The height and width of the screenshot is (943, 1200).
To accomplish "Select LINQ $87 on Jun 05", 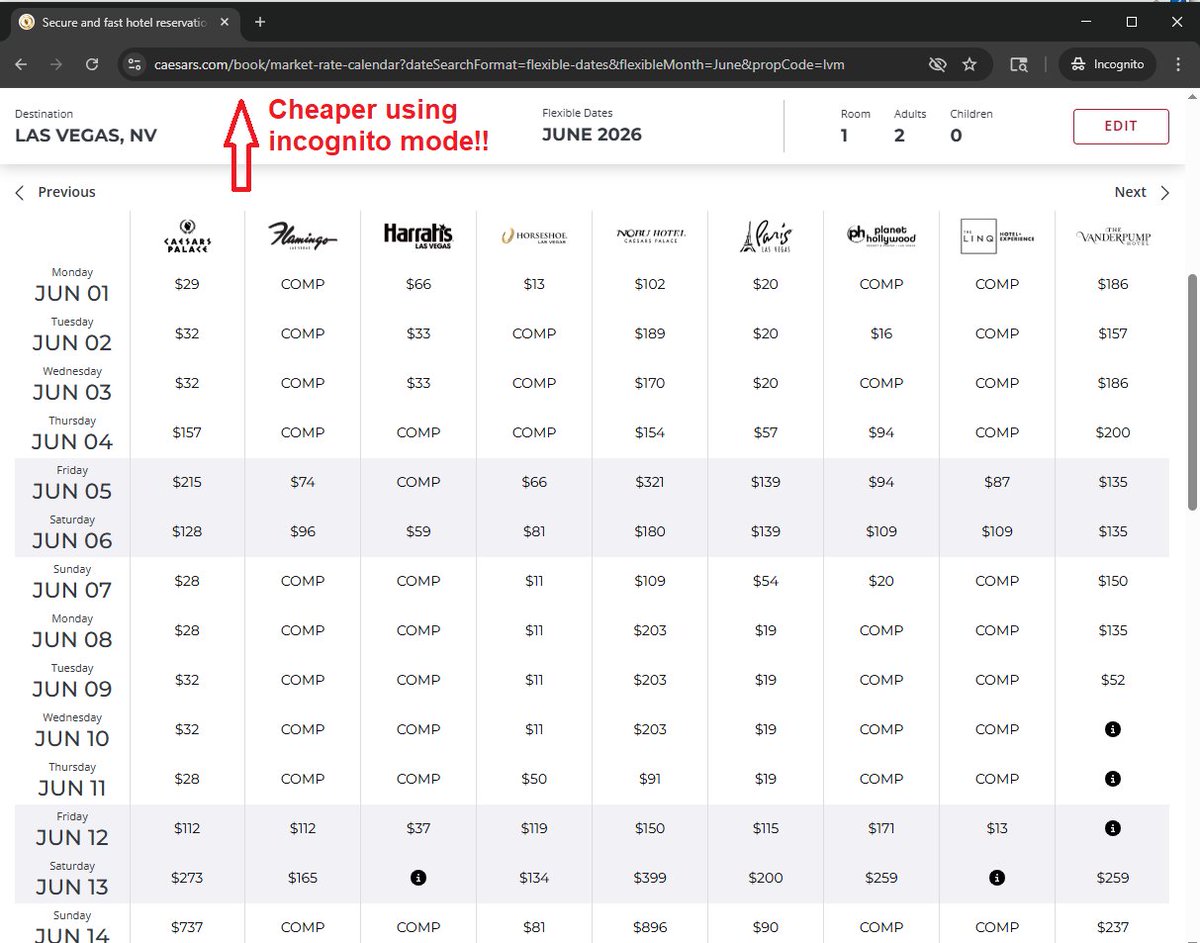I will [997, 482].
